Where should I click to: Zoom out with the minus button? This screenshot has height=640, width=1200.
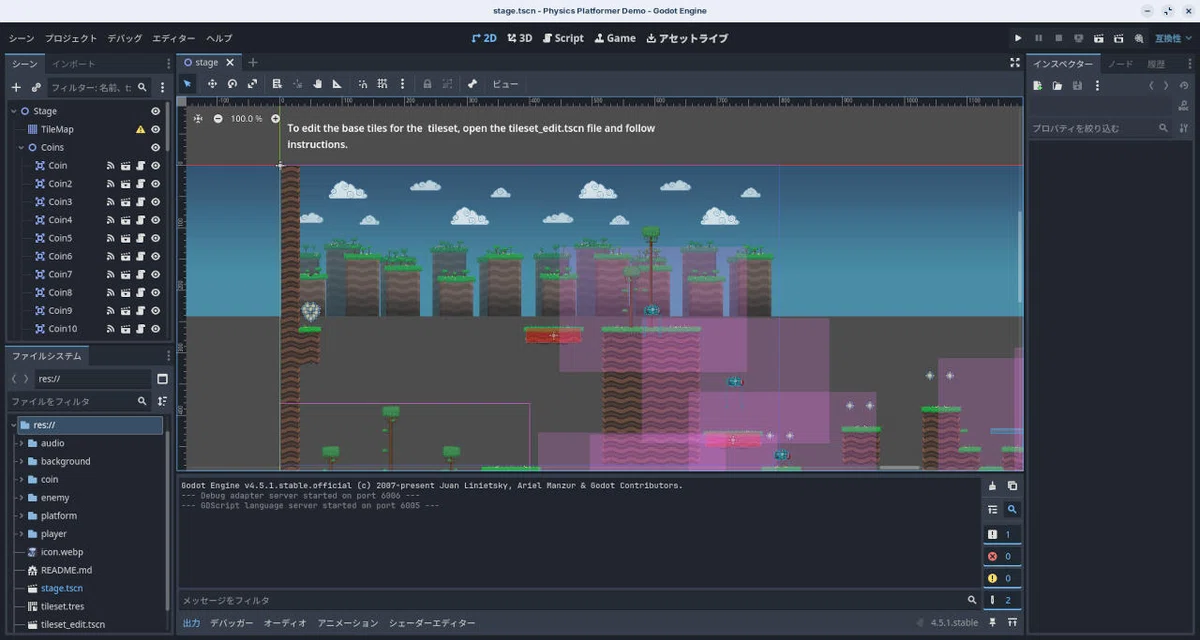pos(218,118)
